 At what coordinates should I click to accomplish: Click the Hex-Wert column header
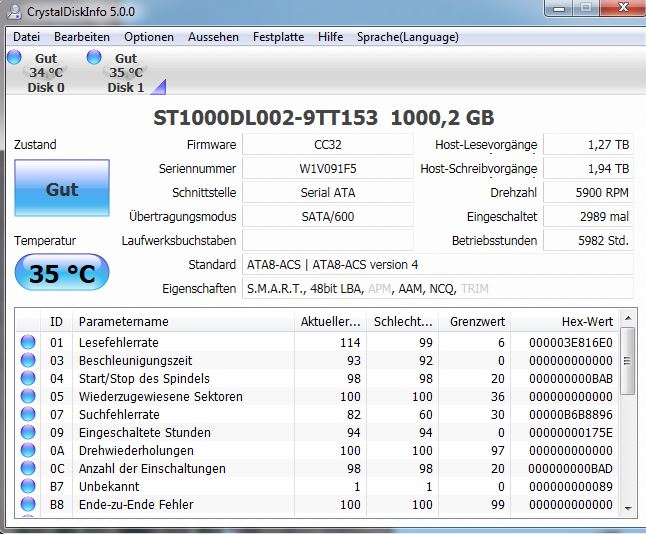(564, 321)
